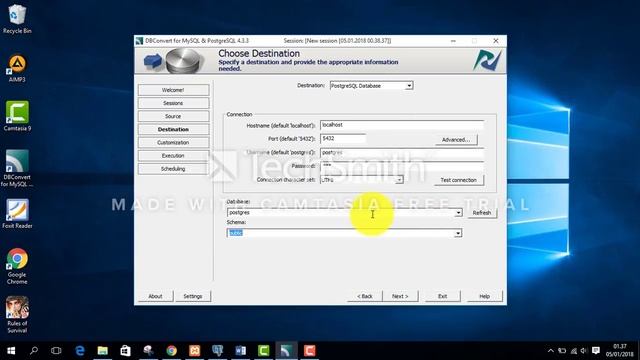
Task: Select the Destination step
Action: point(173,129)
